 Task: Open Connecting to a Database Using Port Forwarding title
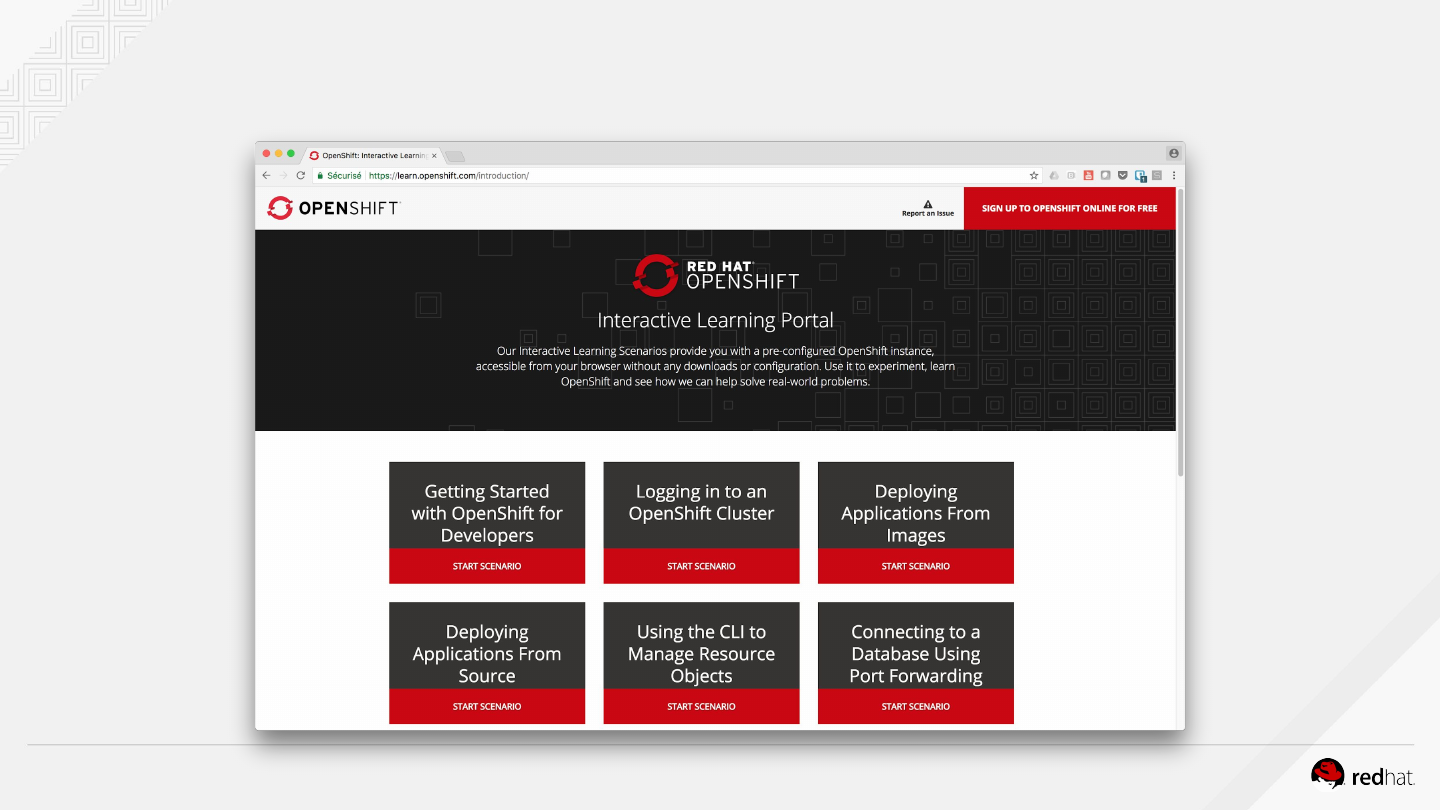point(916,654)
